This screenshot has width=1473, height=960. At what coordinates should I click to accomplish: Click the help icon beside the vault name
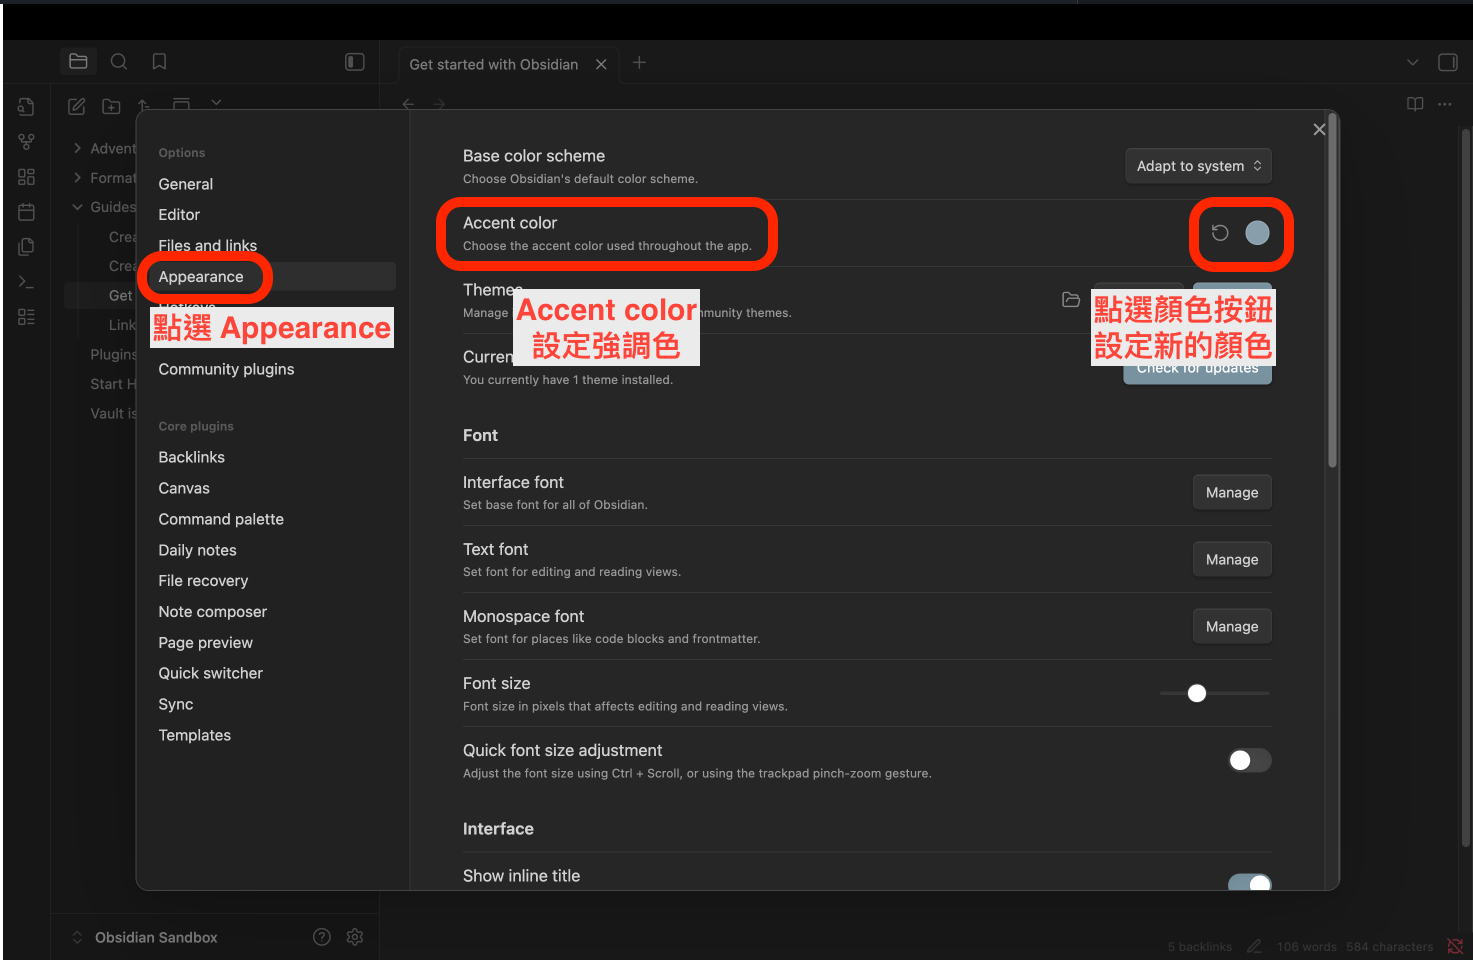coord(322,937)
